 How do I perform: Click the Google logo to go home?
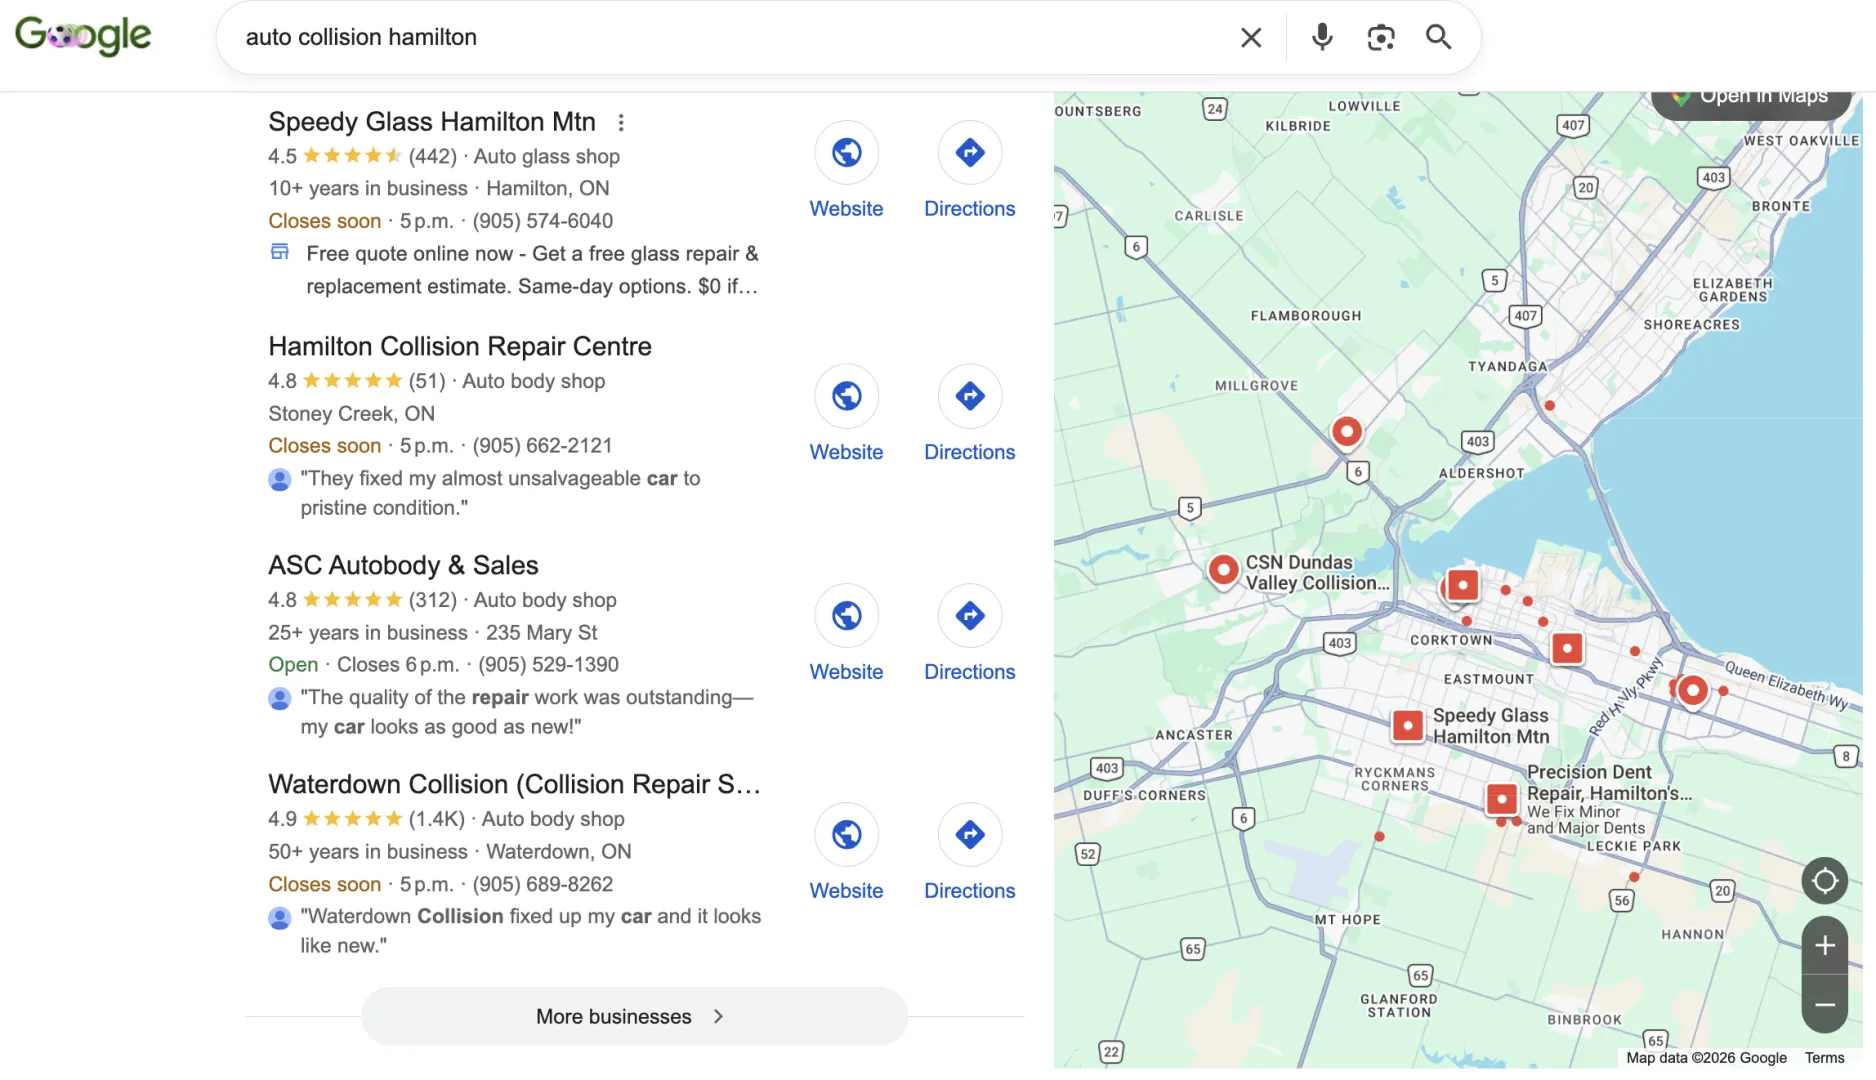[84, 36]
